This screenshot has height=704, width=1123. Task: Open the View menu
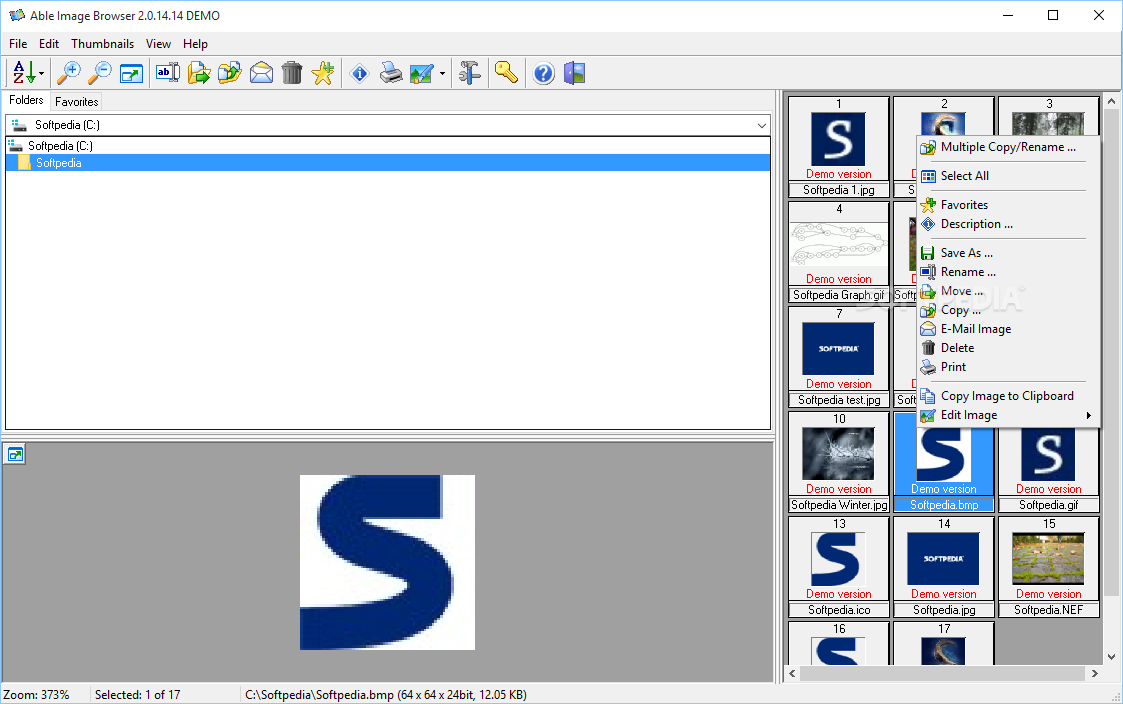click(x=158, y=44)
